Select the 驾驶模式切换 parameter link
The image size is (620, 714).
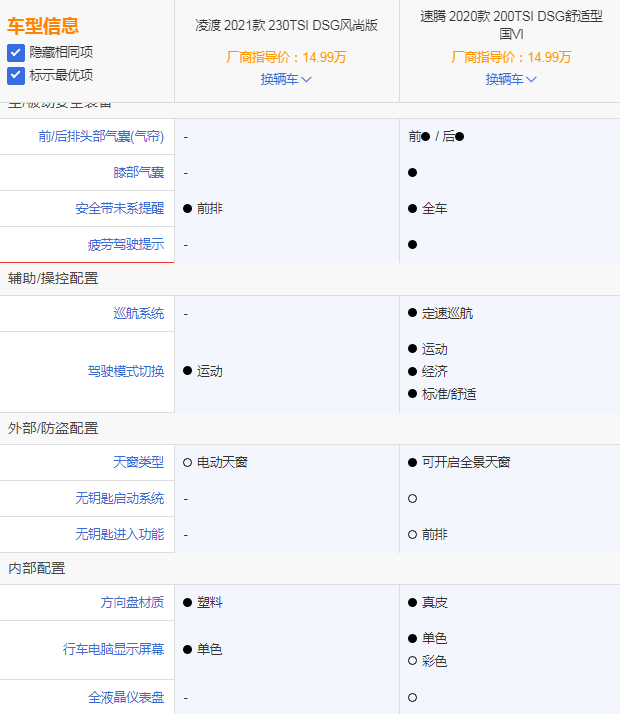click(x=126, y=371)
